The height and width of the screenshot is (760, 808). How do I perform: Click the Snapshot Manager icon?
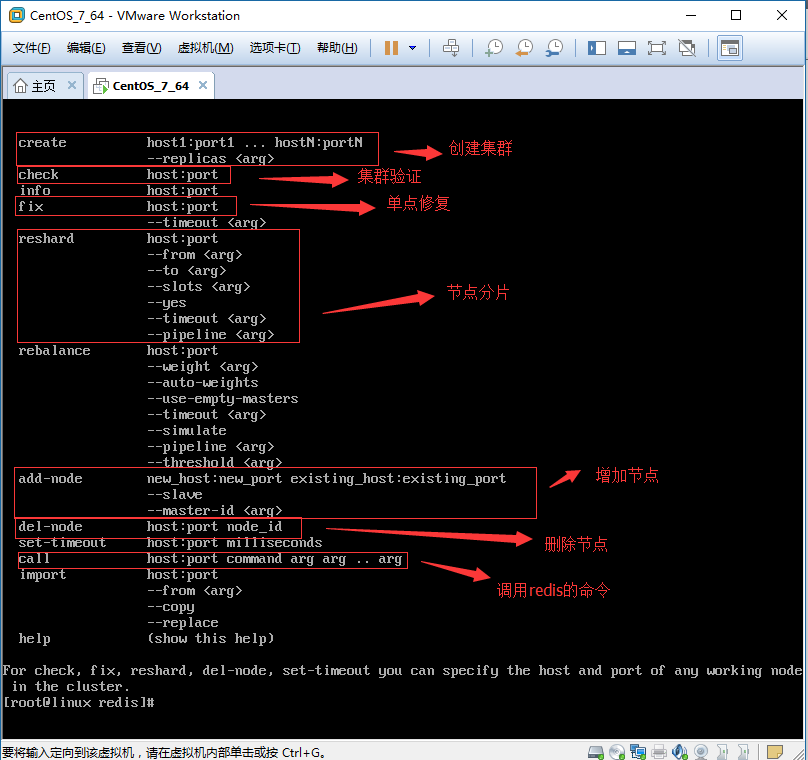(x=555, y=47)
